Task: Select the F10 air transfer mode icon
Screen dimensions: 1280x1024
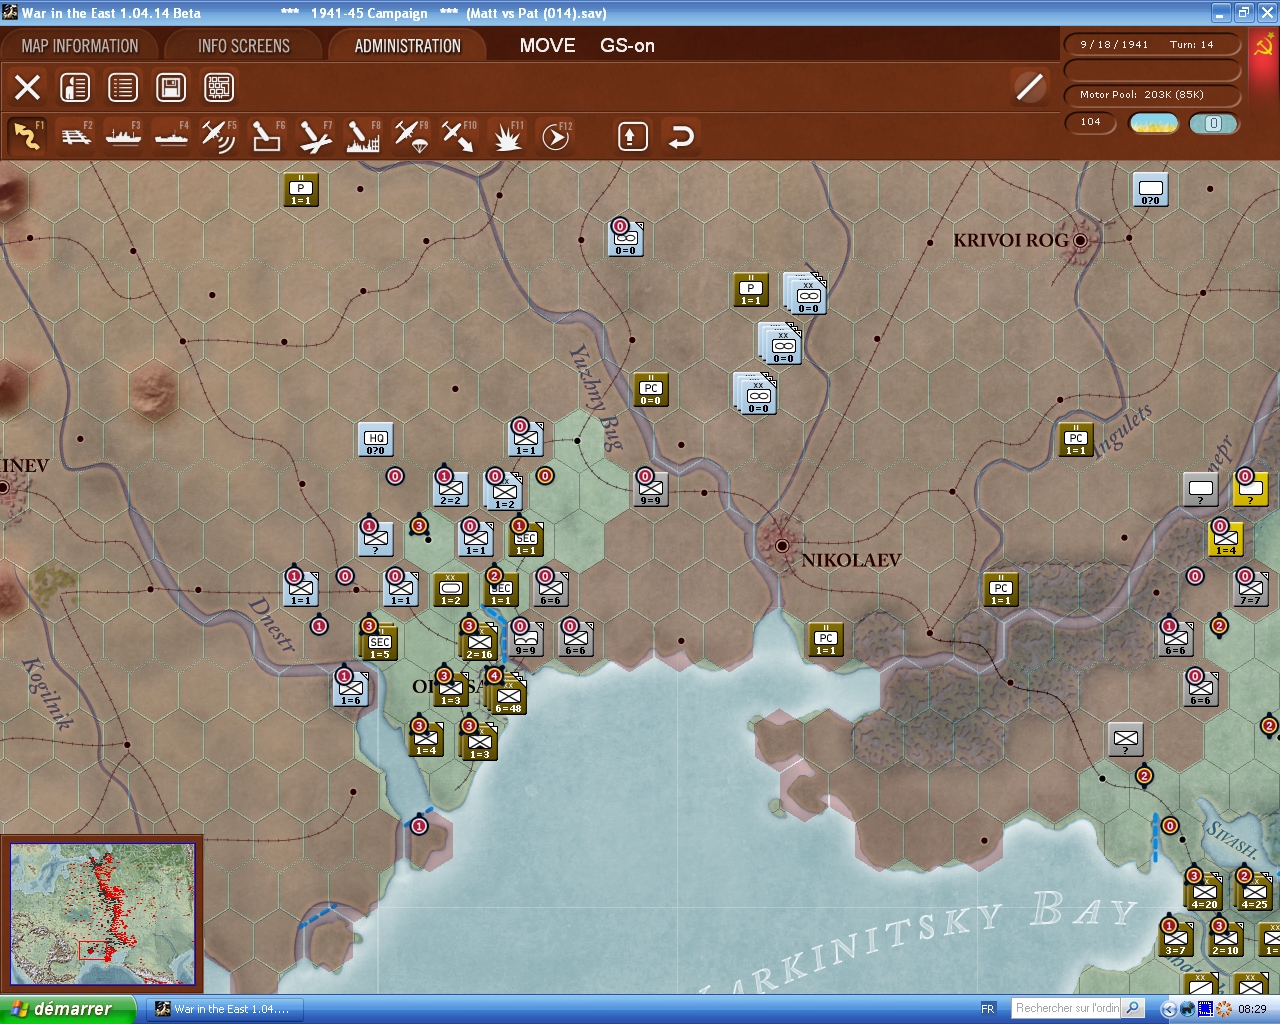Action: point(459,136)
